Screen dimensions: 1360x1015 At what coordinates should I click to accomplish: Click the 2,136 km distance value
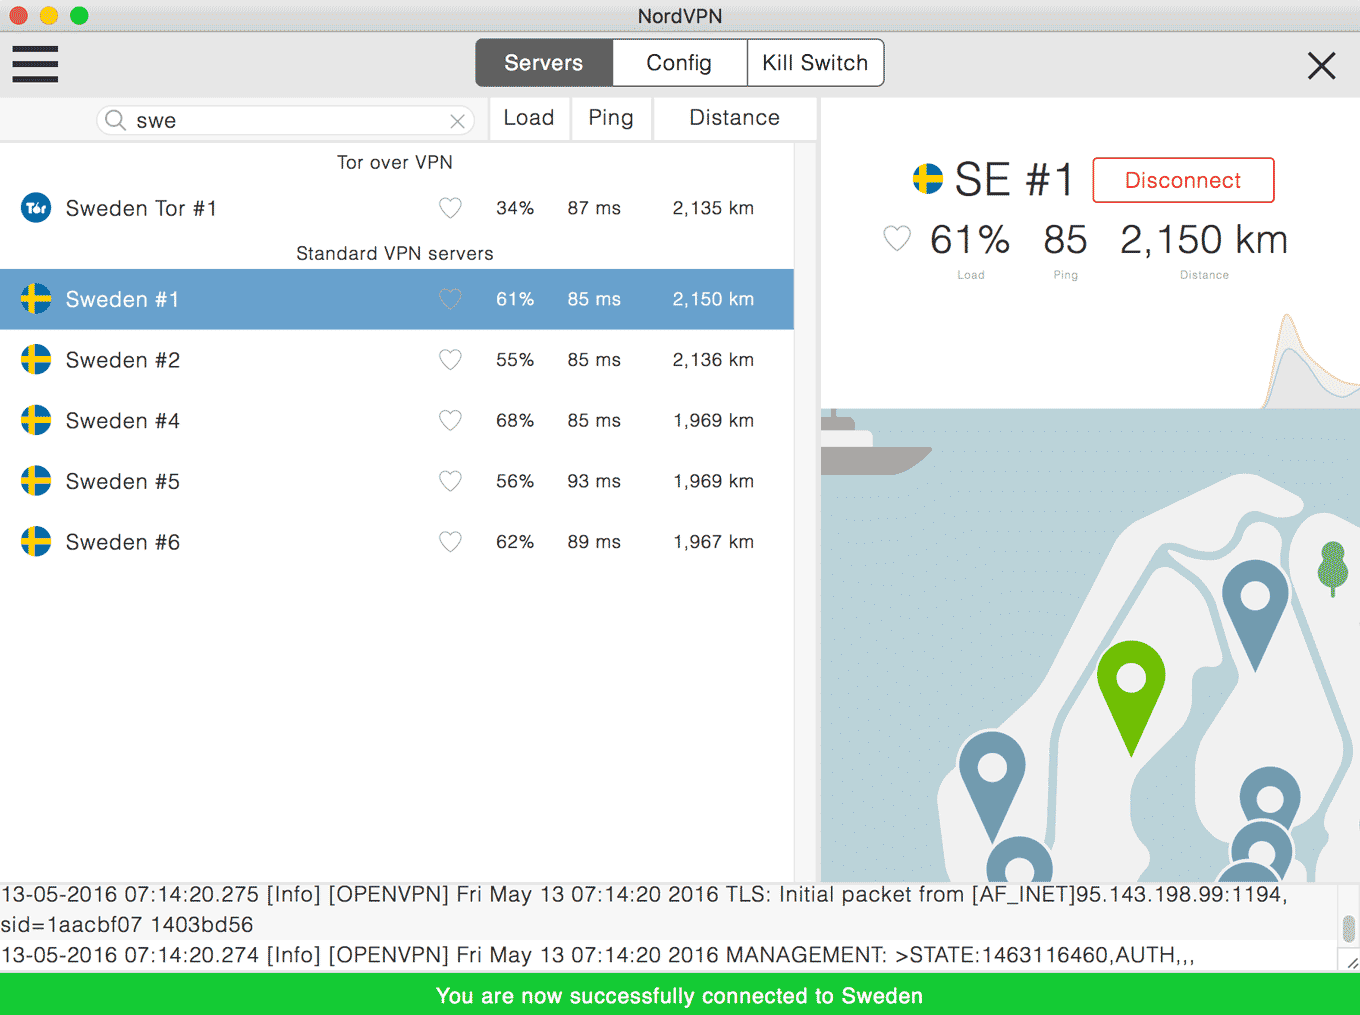pos(713,360)
